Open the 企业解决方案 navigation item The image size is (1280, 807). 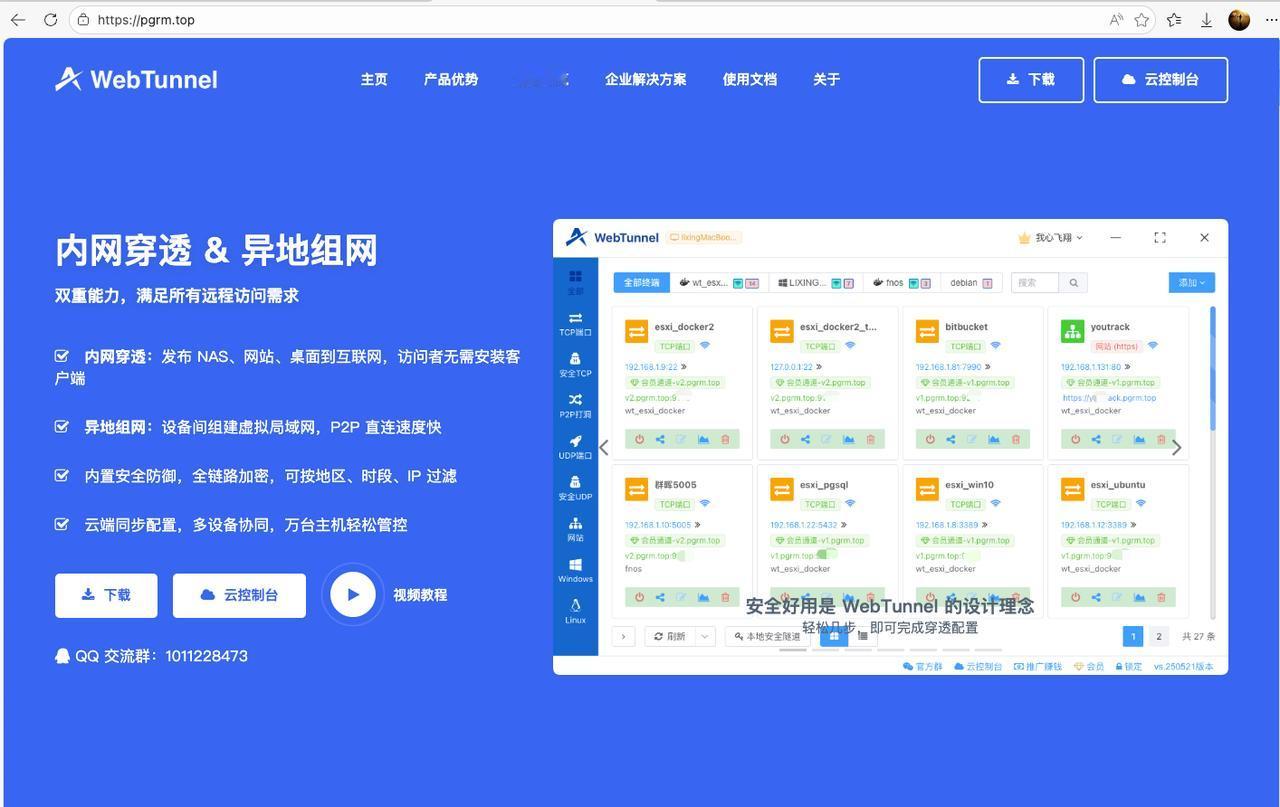tap(645, 79)
